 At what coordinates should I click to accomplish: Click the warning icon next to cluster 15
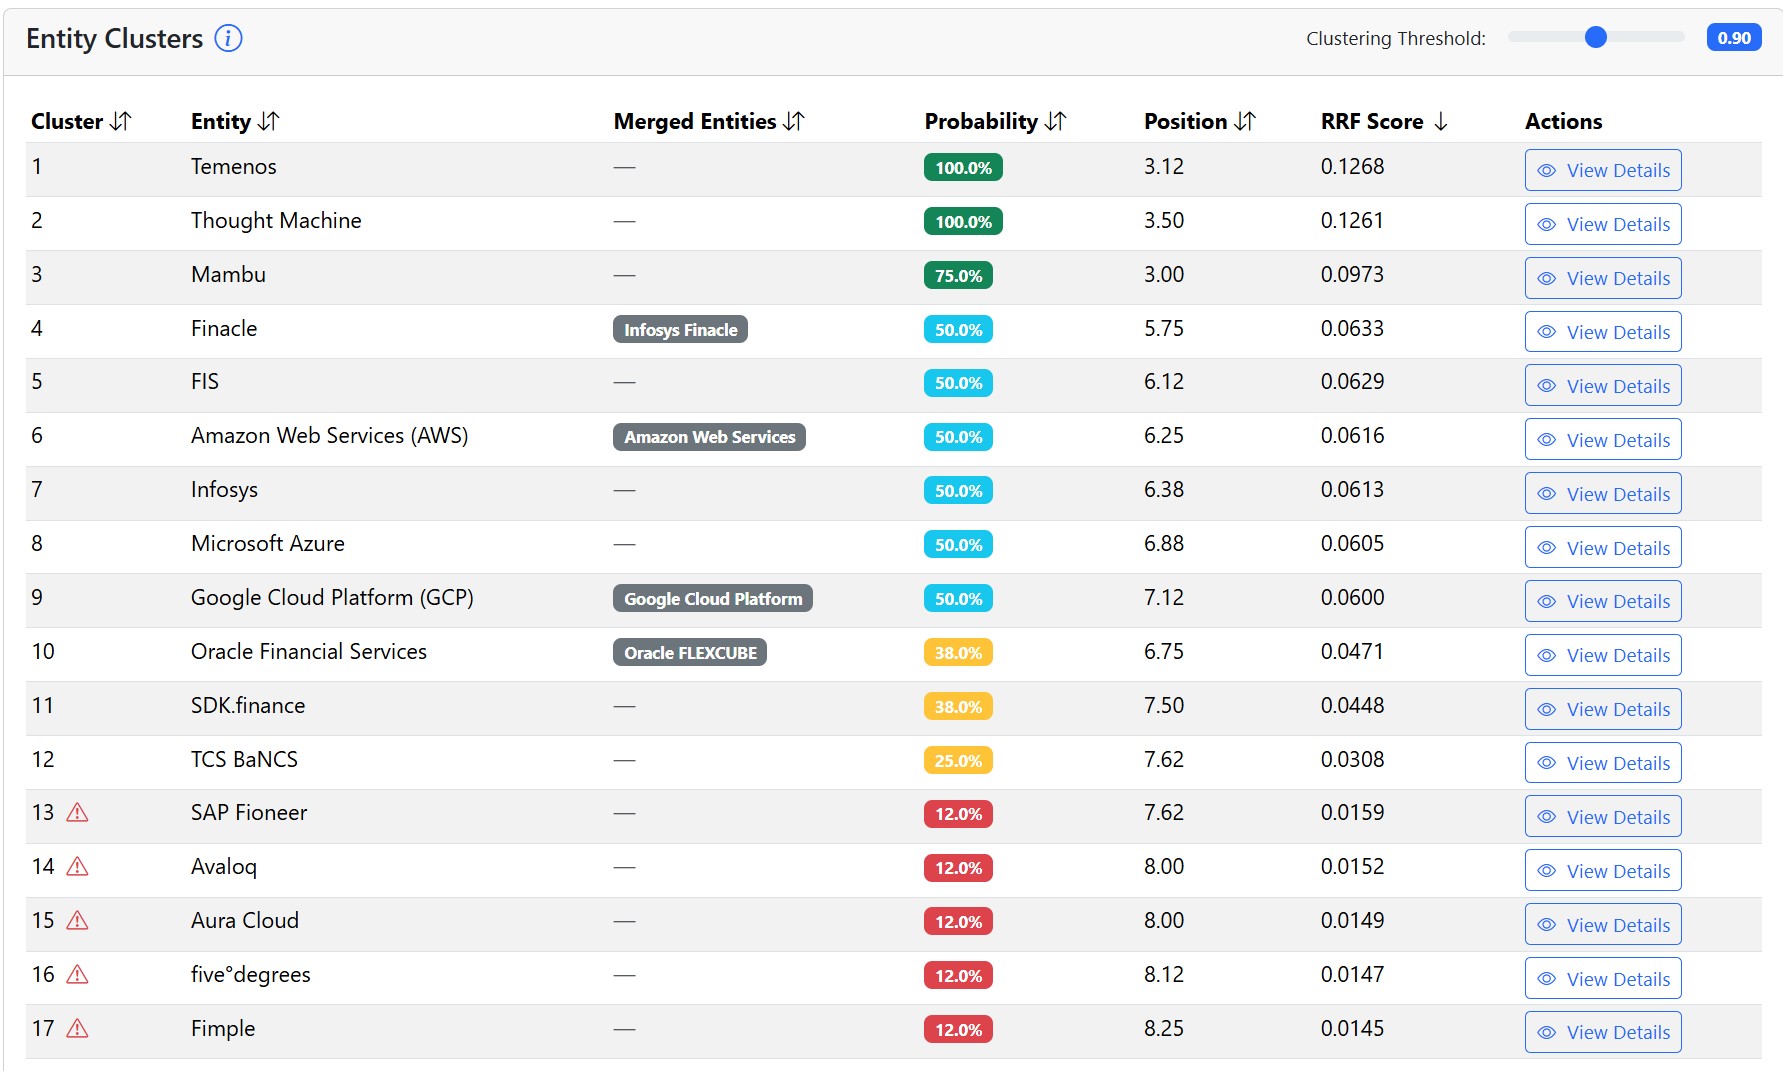coord(77,921)
